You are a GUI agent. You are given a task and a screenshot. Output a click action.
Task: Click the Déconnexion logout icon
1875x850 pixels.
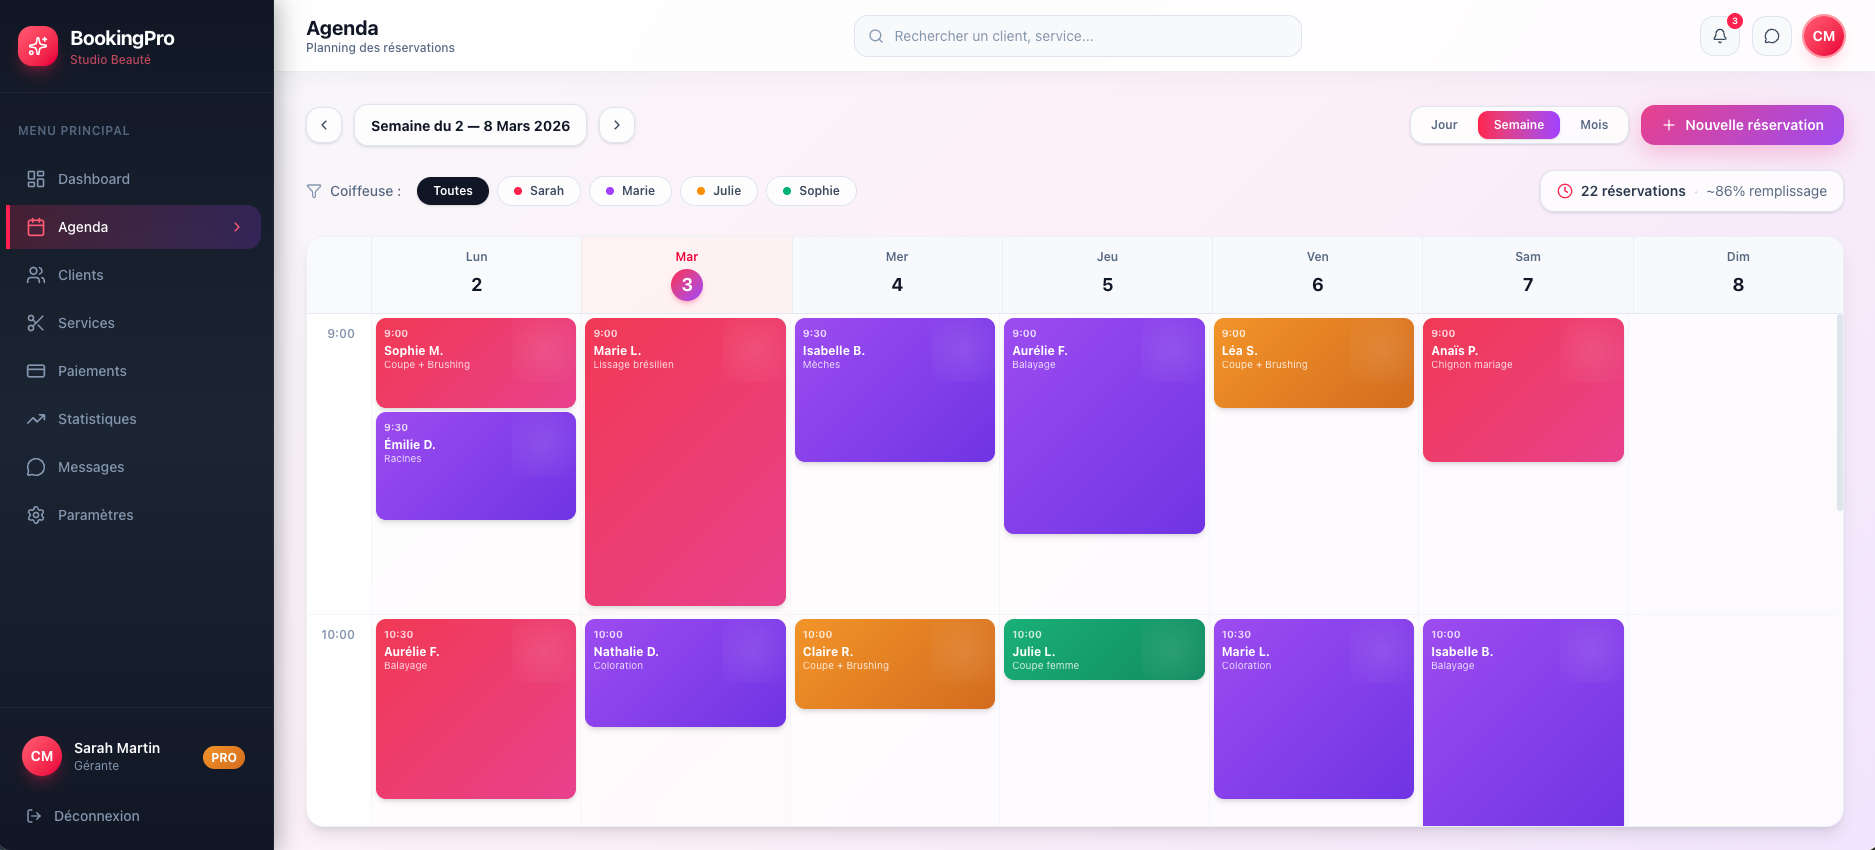(x=34, y=816)
